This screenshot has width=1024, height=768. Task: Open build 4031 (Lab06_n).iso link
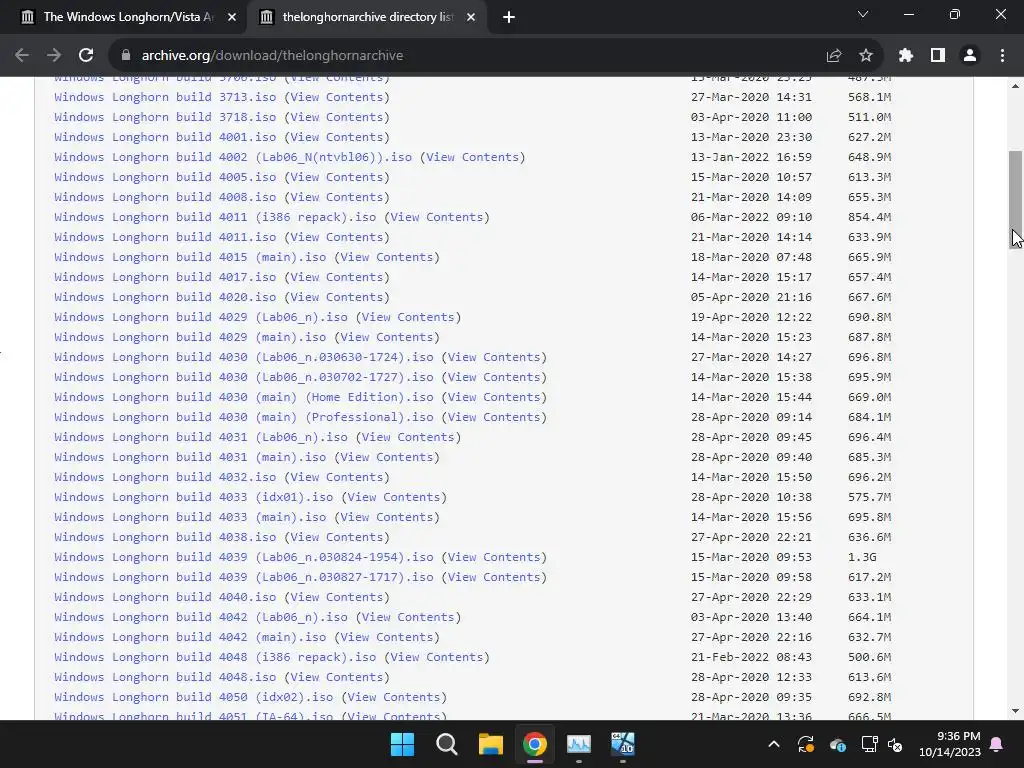pos(201,438)
